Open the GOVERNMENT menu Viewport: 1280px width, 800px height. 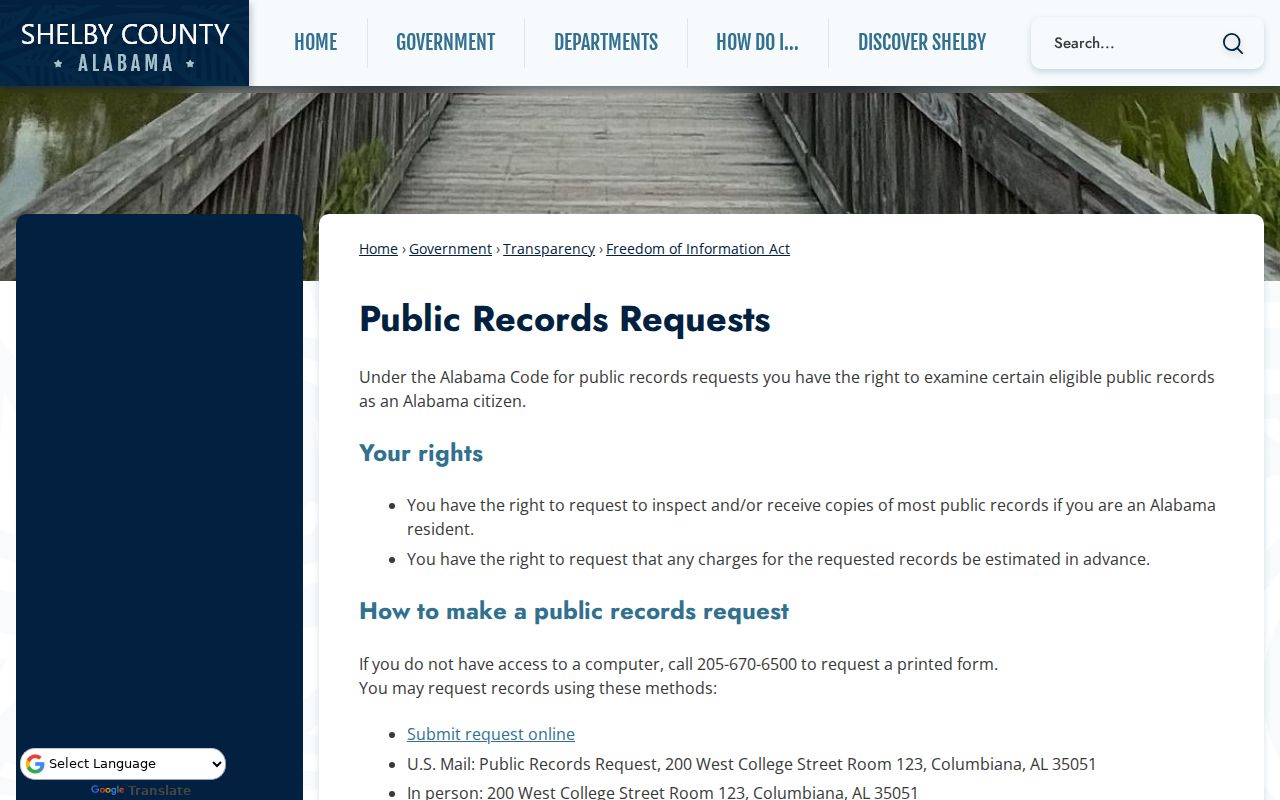pos(445,42)
